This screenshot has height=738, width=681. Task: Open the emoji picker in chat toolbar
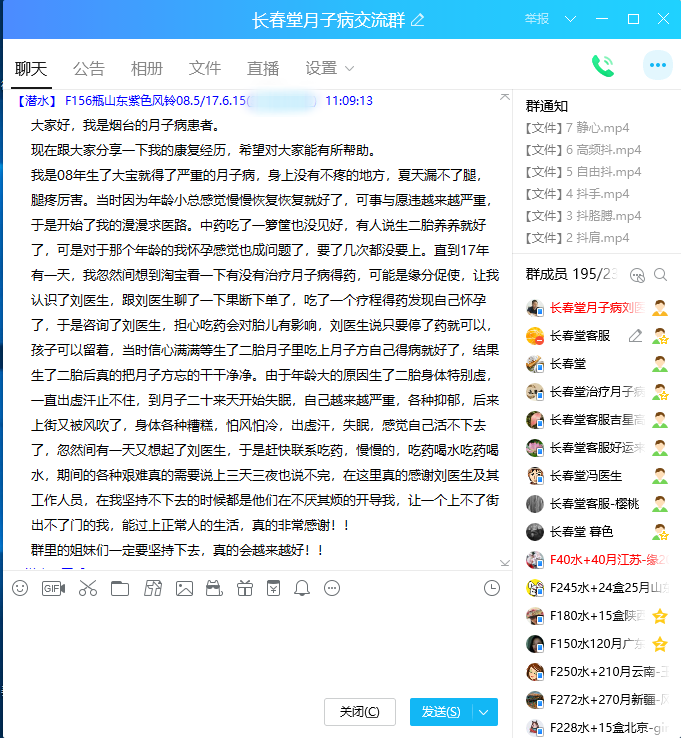pos(20,588)
